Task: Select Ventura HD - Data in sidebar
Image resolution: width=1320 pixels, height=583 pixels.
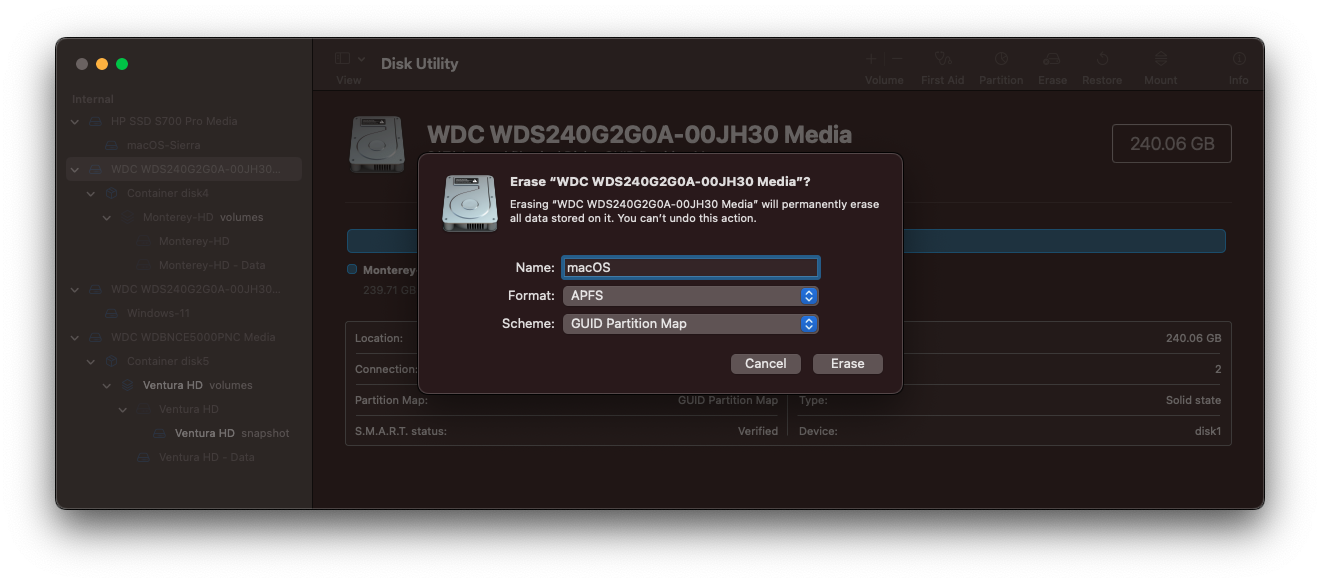Action: click(184, 457)
